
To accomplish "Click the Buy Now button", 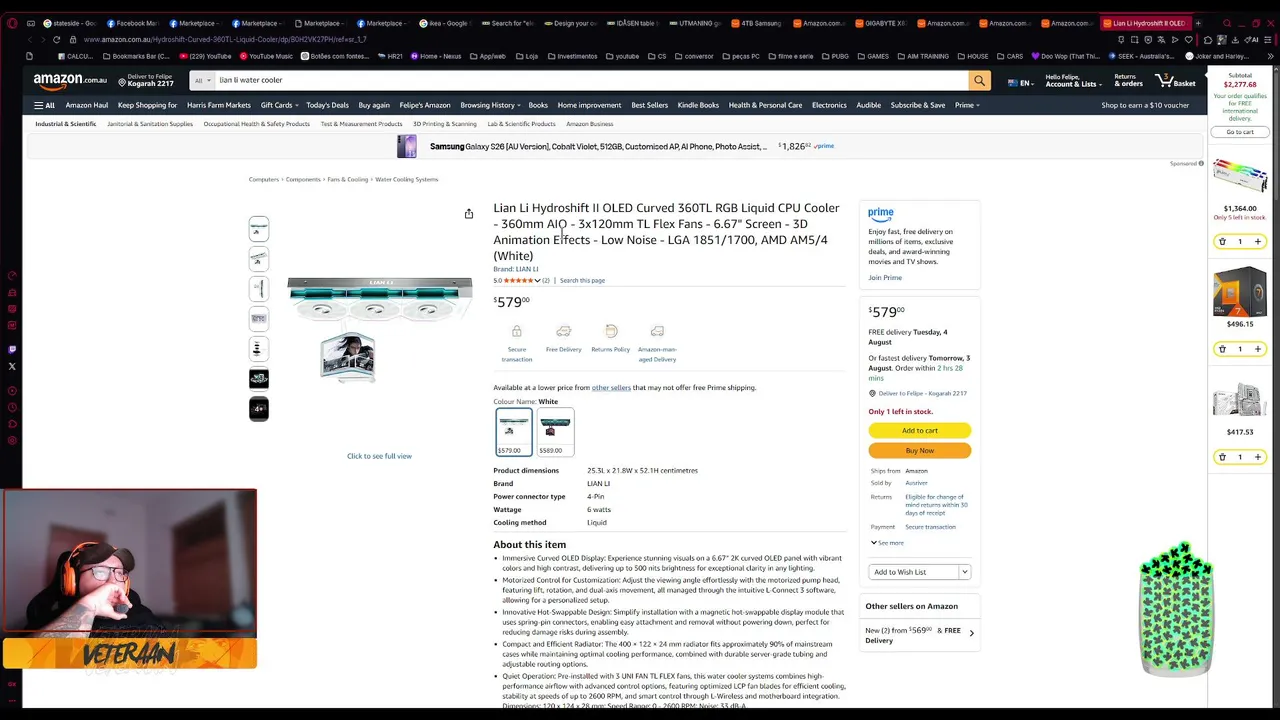I will [x=920, y=451].
